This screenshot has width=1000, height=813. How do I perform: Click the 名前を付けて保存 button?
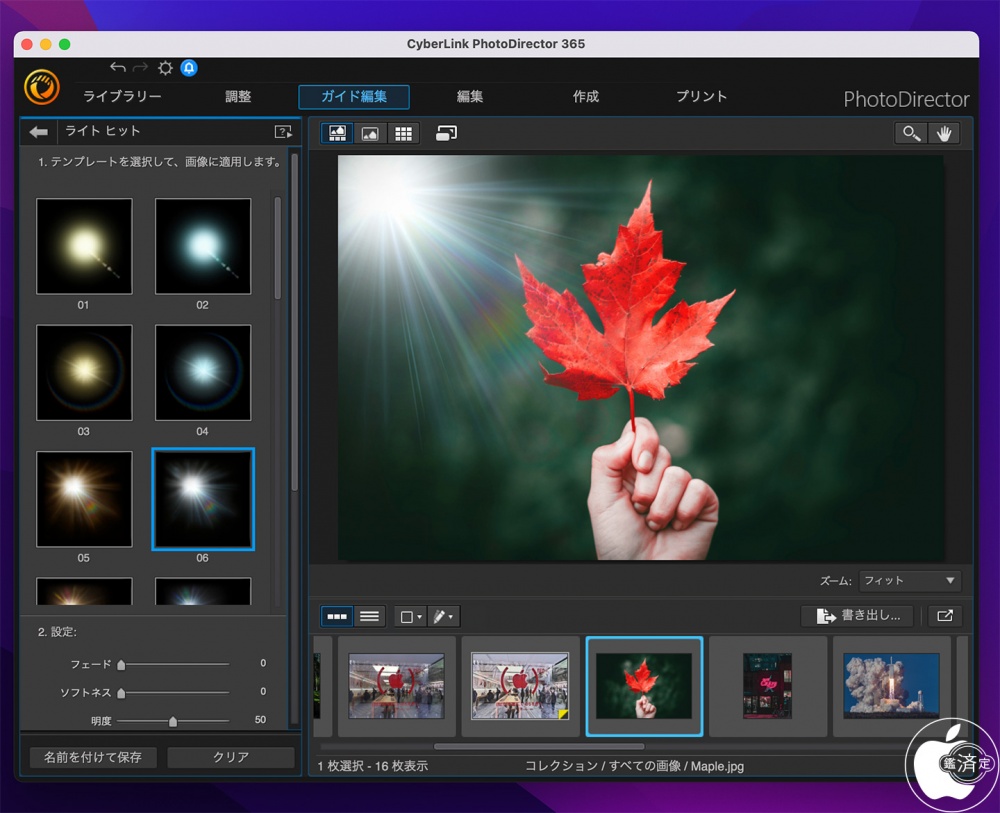point(93,757)
